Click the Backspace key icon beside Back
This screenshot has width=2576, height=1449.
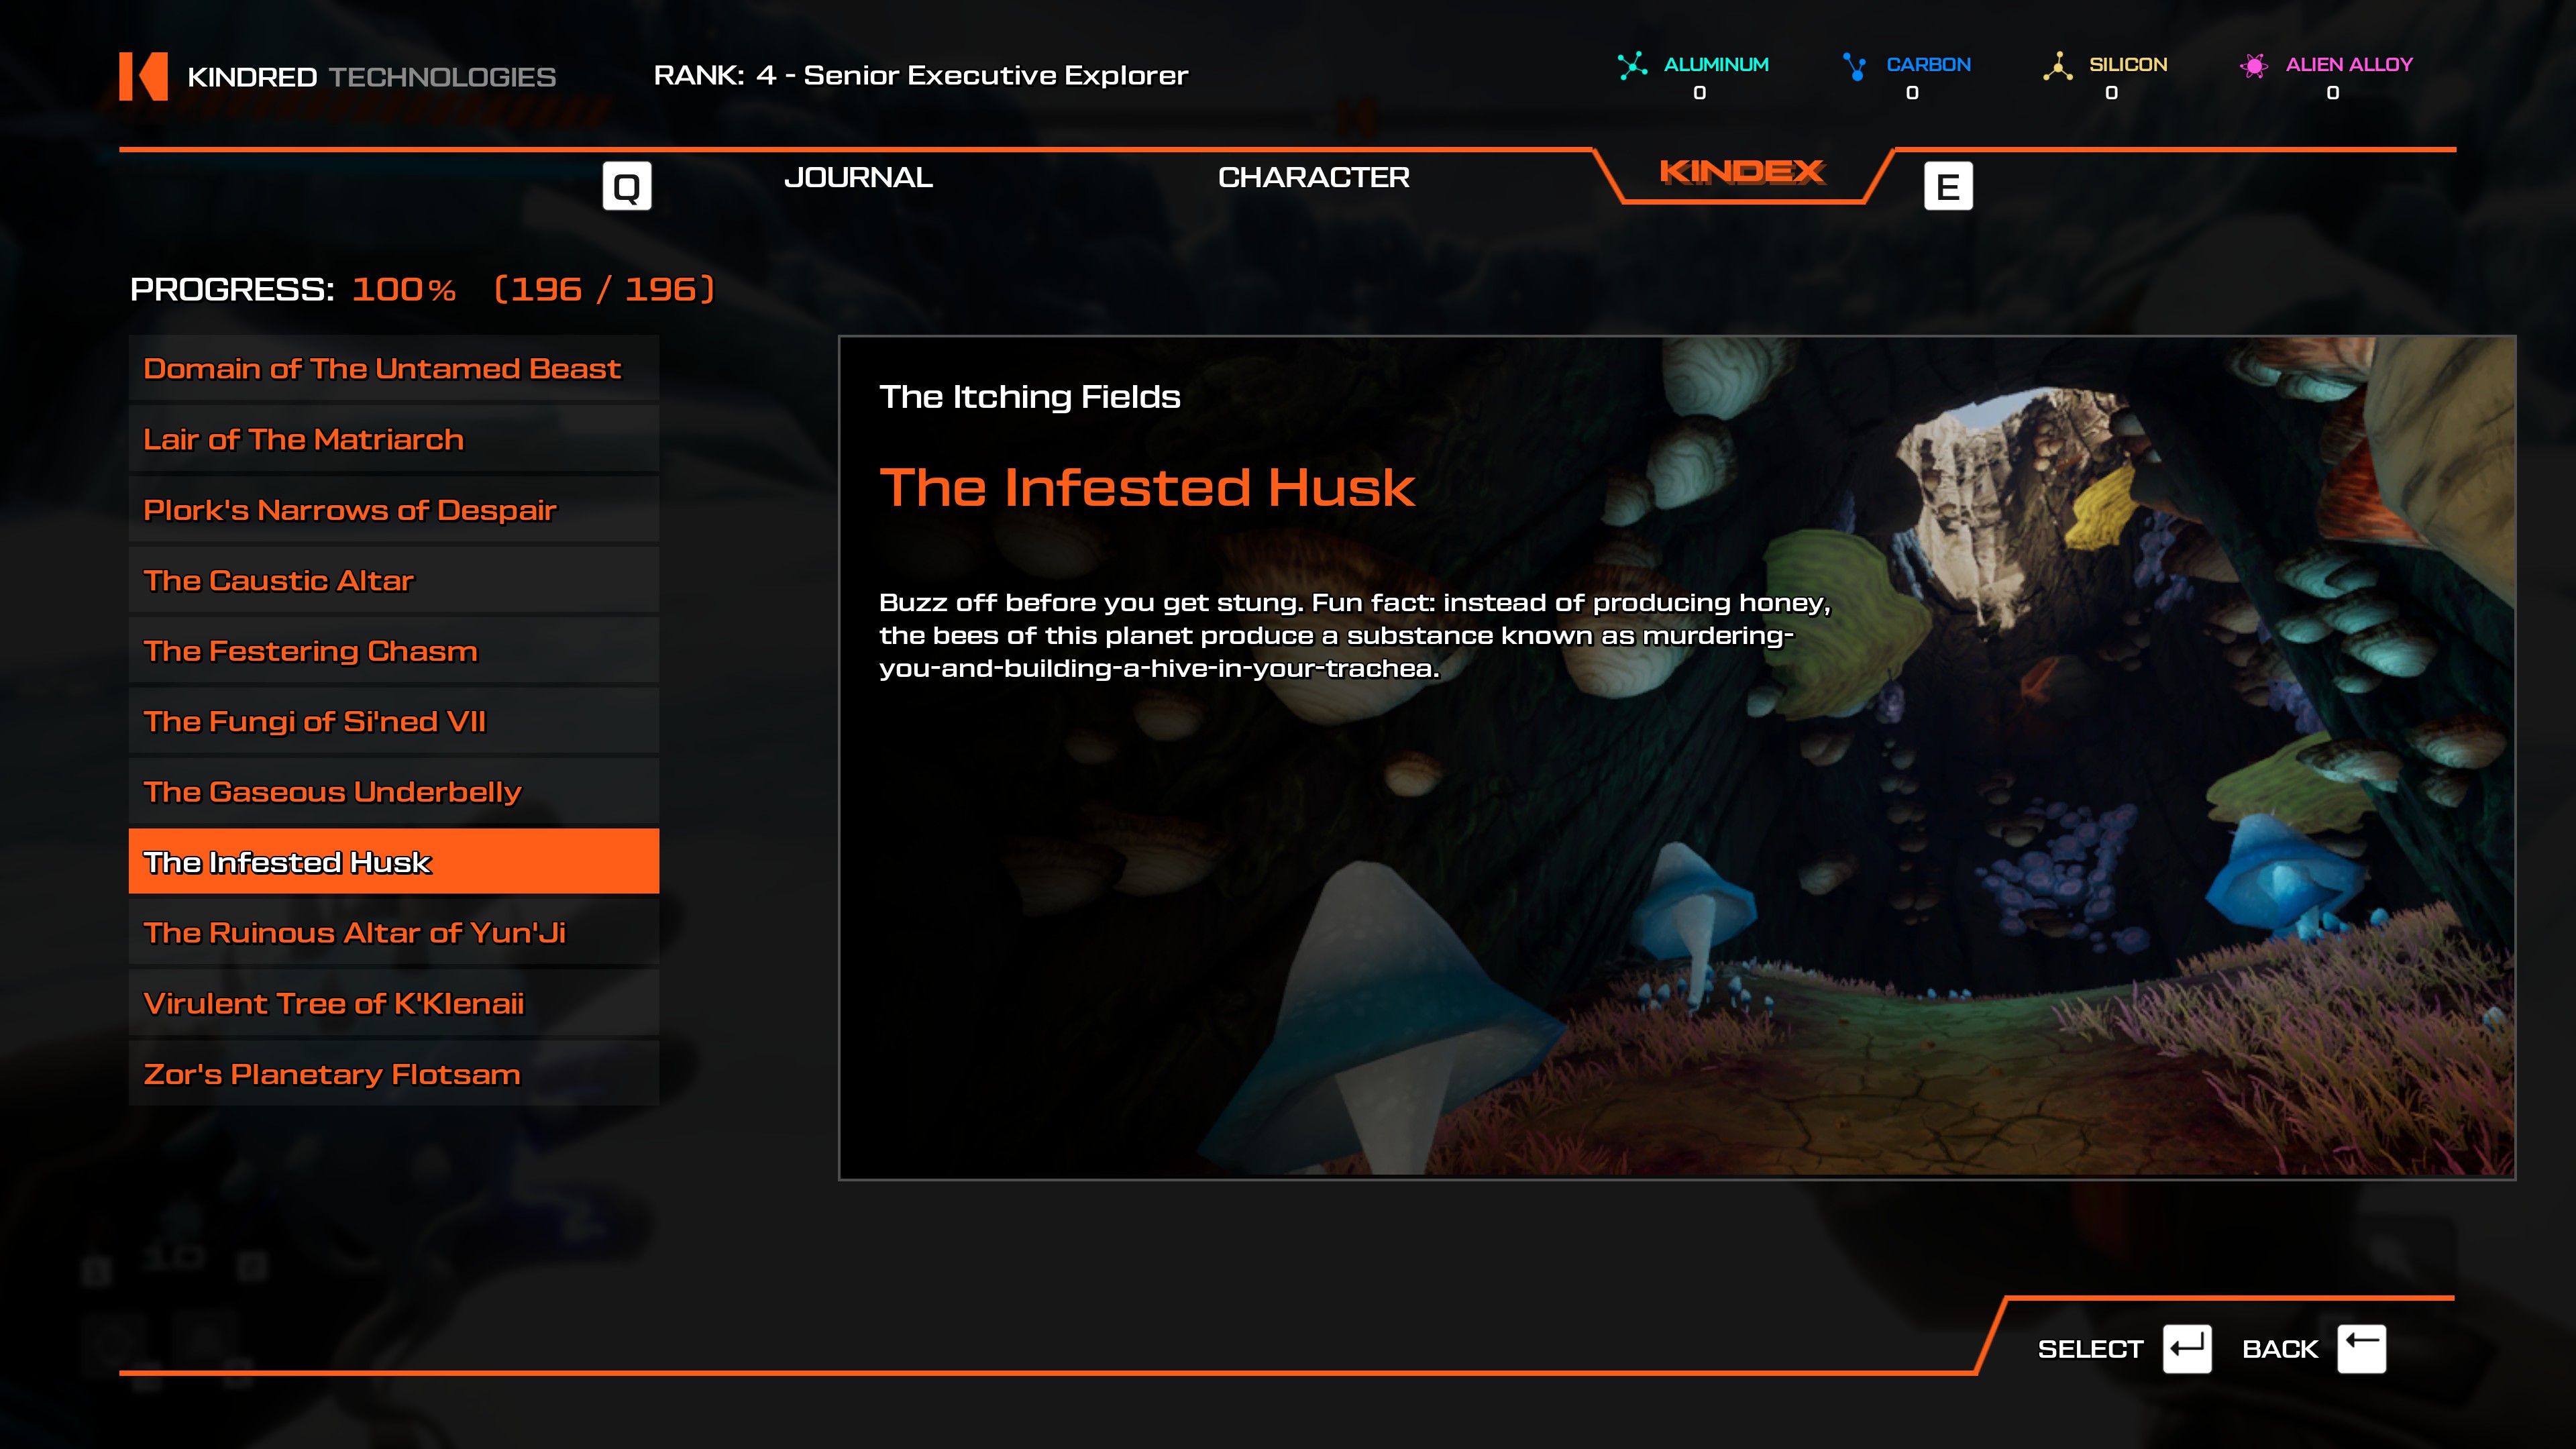[2362, 1349]
